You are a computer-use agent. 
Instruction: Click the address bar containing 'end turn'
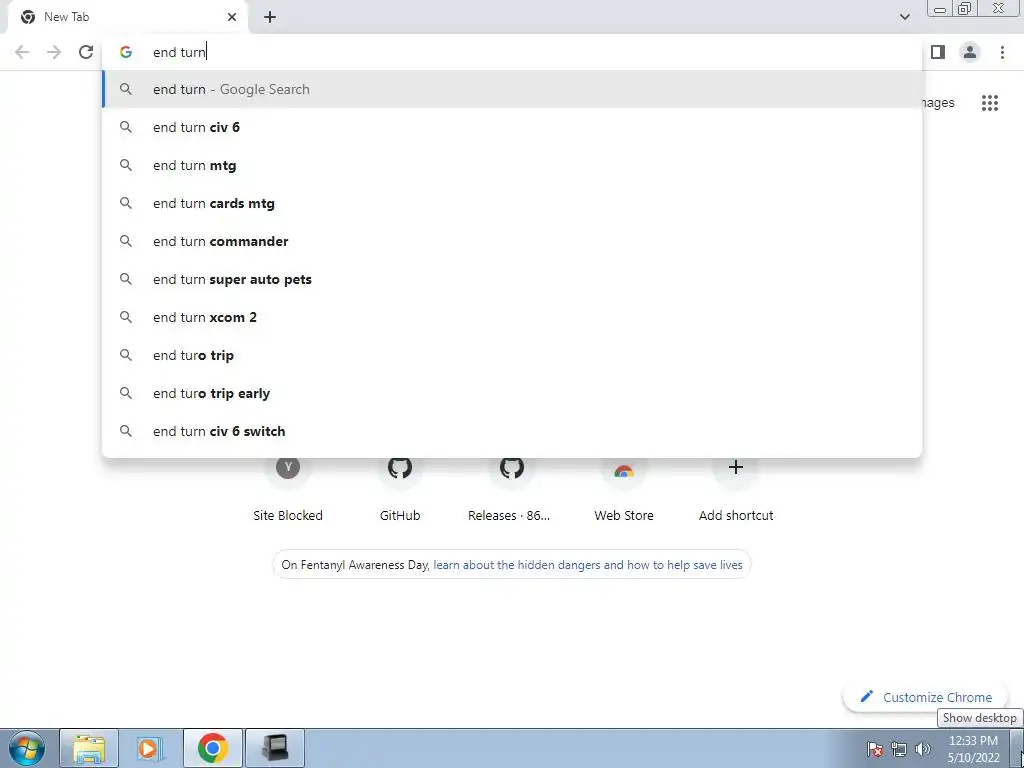tap(512, 52)
